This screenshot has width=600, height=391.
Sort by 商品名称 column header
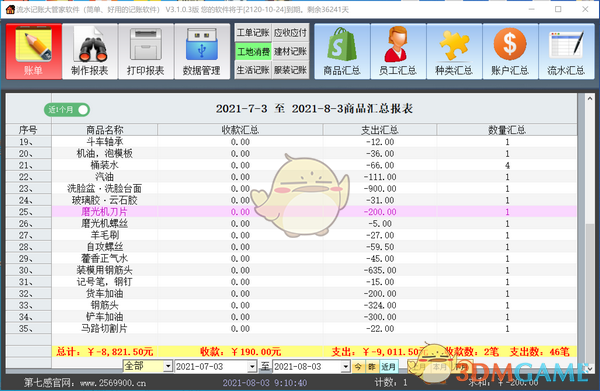(x=104, y=130)
